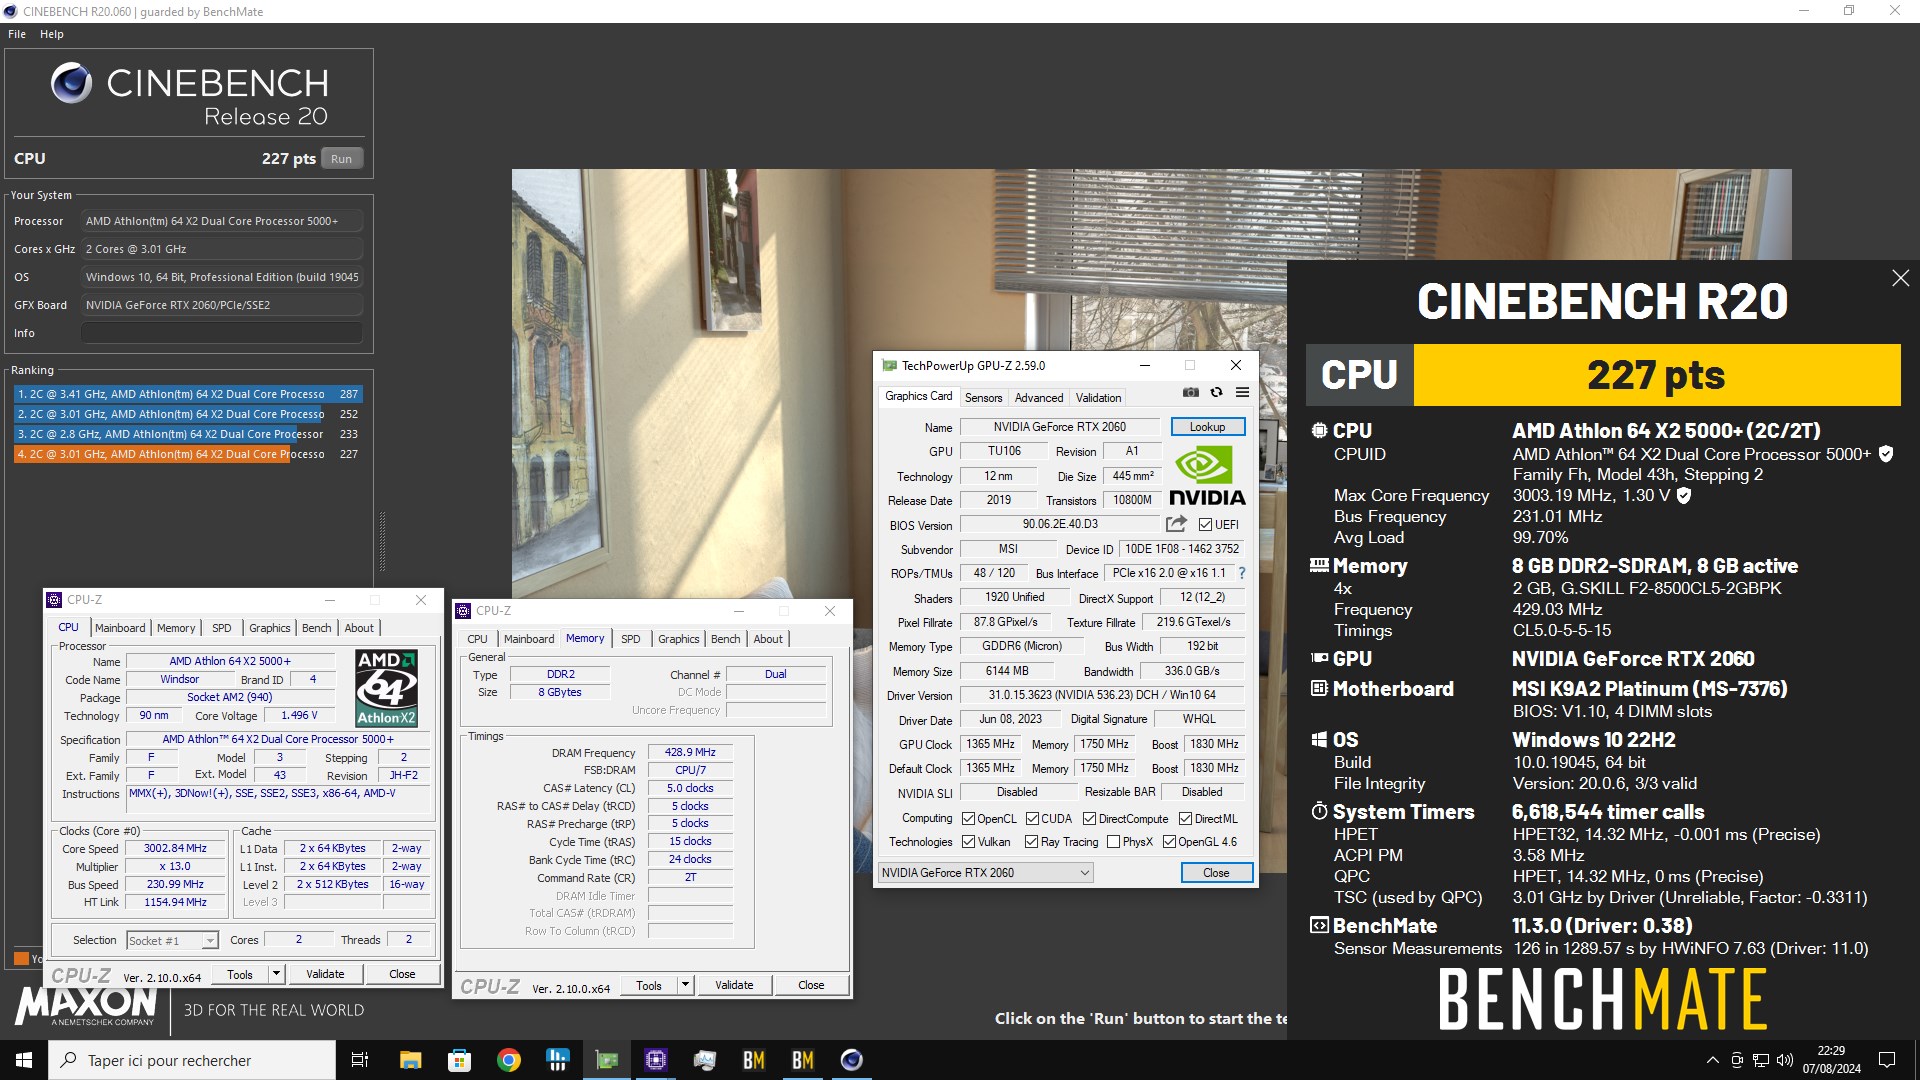The image size is (1920, 1080).
Task: Toggle the CUDA checkbox
Action: tap(1032, 819)
